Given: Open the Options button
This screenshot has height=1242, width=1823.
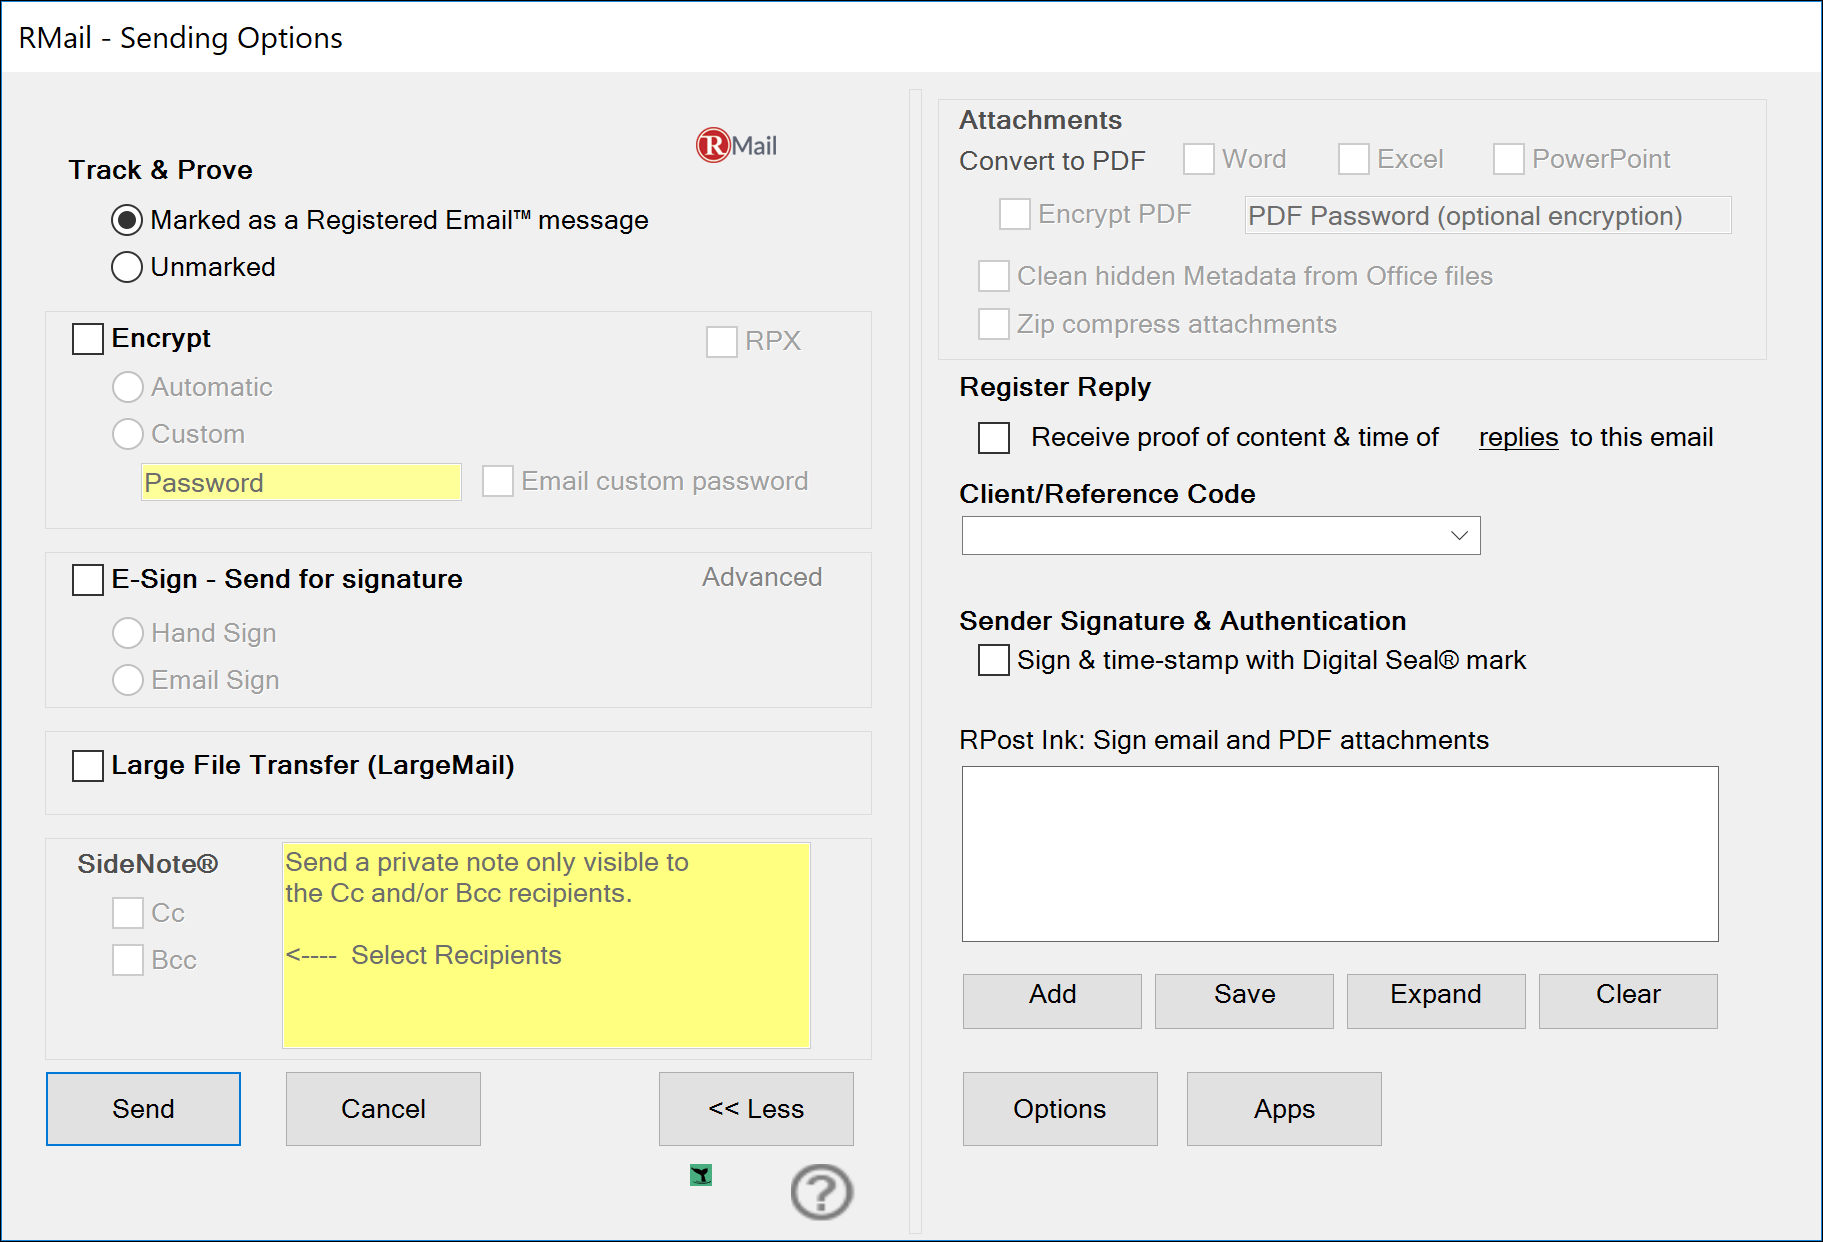Looking at the screenshot, I should tap(1060, 1109).
